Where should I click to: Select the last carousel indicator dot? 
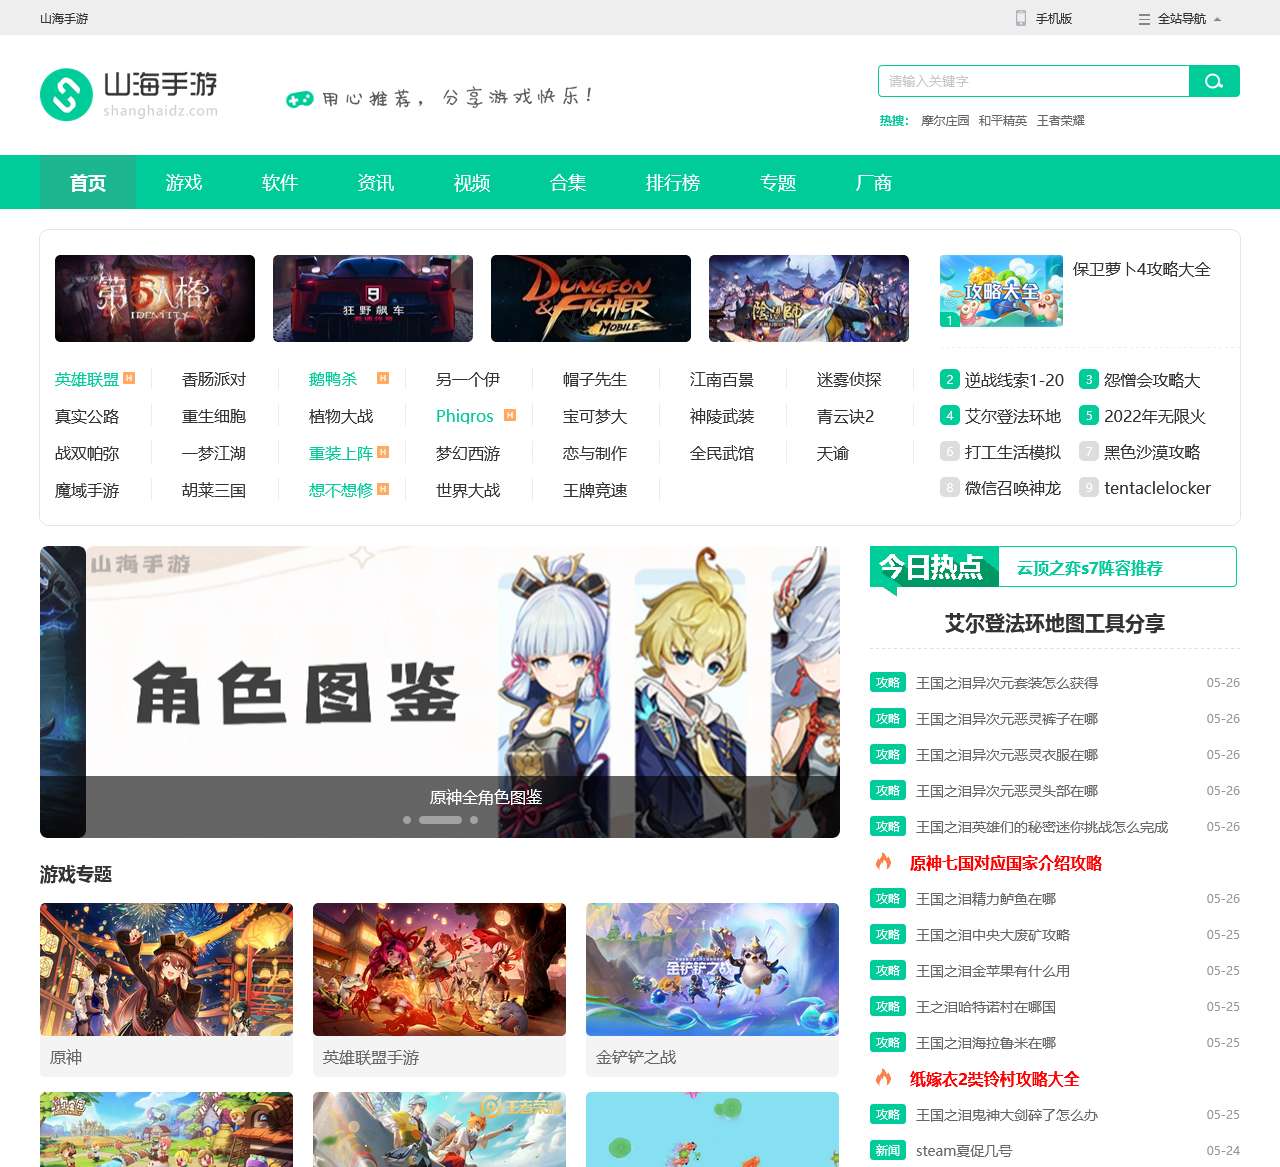pyautogui.click(x=474, y=820)
